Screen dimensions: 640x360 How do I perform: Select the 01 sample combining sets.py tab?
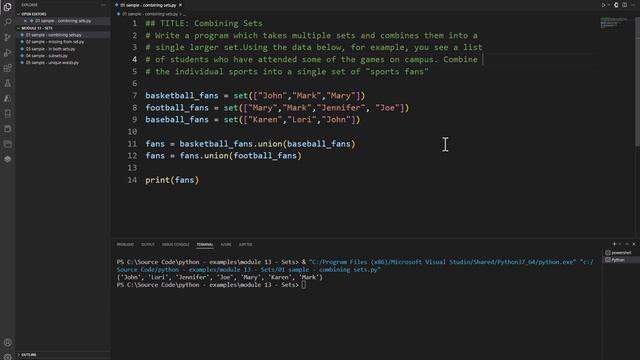[x=148, y=5]
